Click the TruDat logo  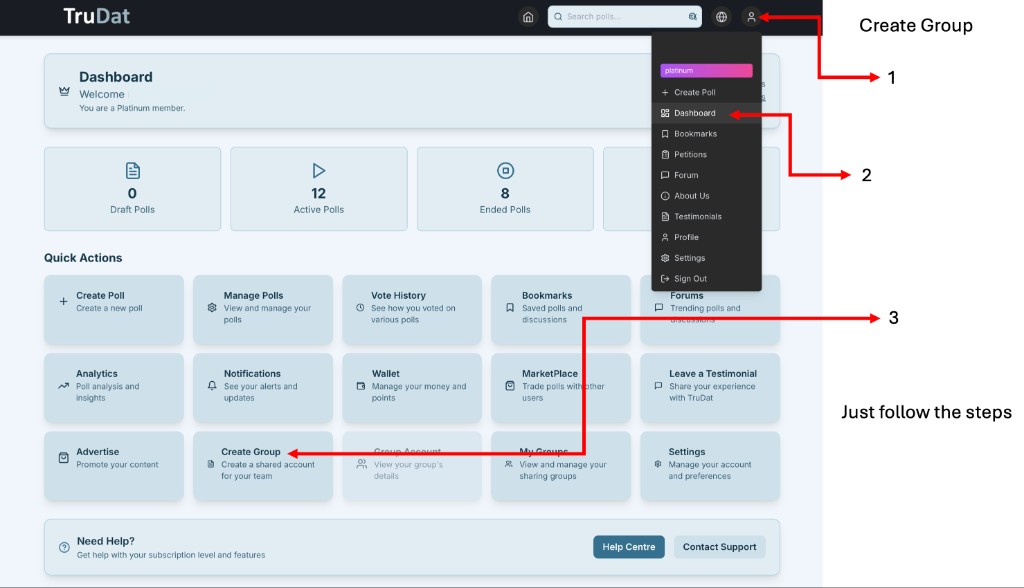(x=96, y=16)
